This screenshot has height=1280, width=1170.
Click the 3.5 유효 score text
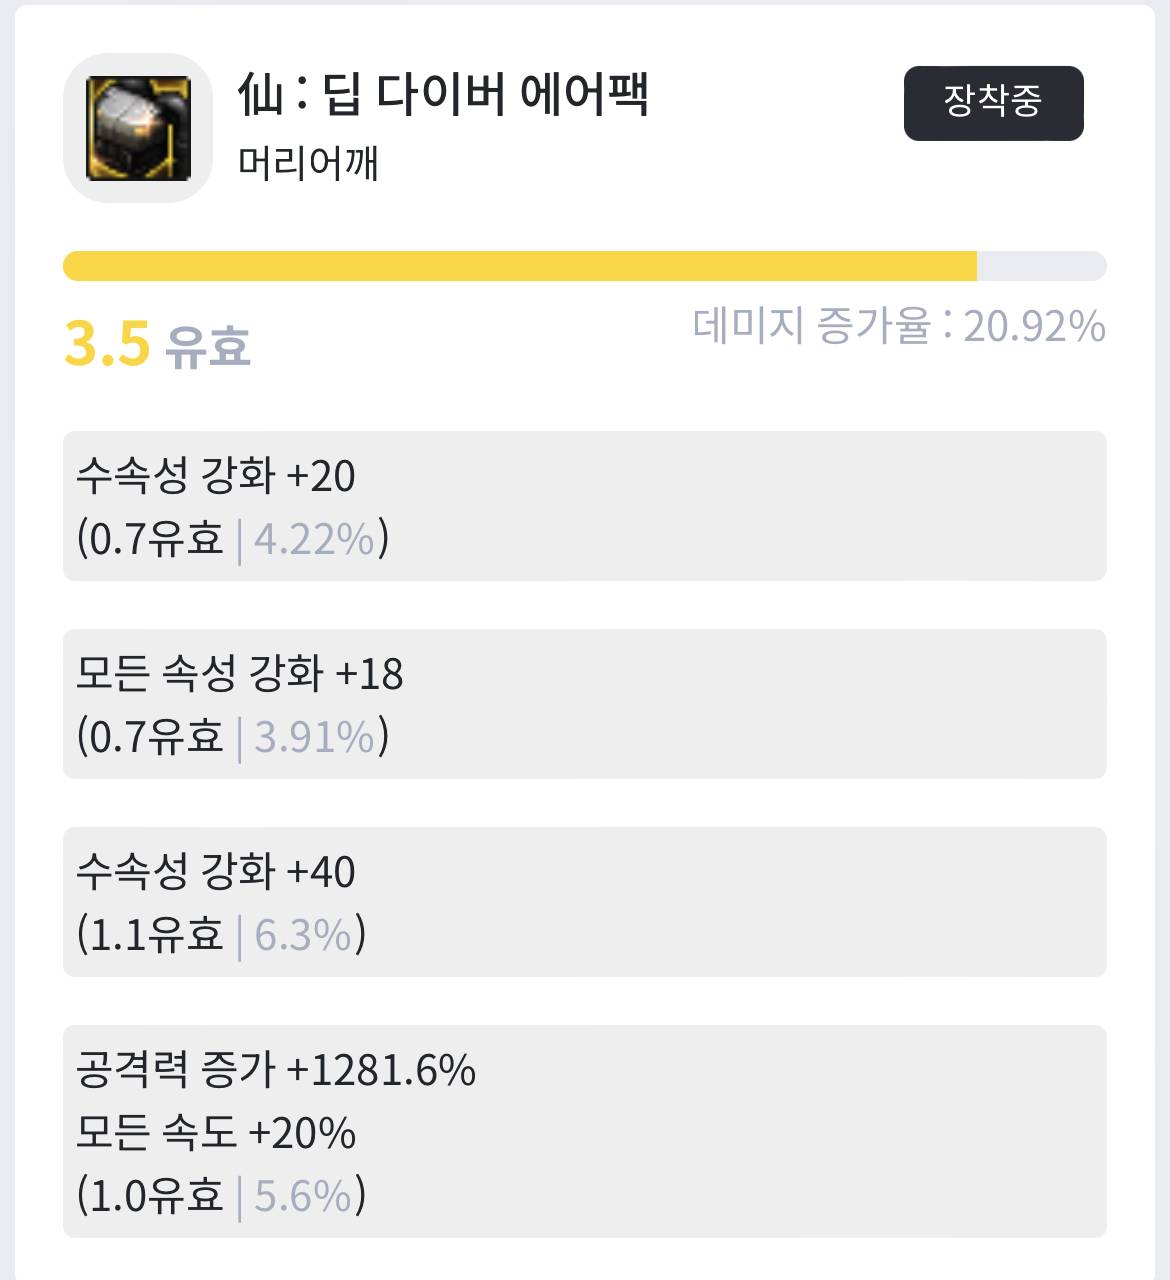click(x=157, y=344)
